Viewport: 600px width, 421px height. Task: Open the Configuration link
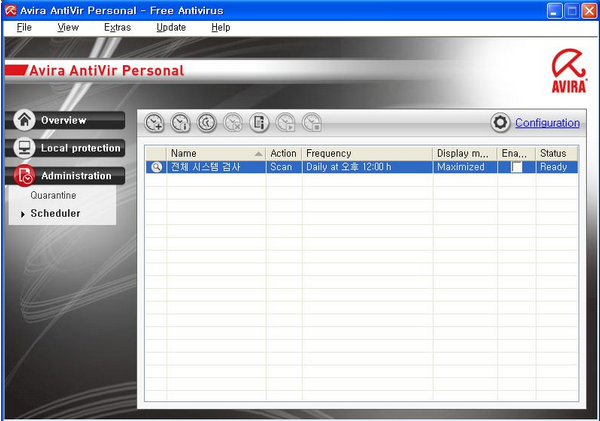[547, 123]
